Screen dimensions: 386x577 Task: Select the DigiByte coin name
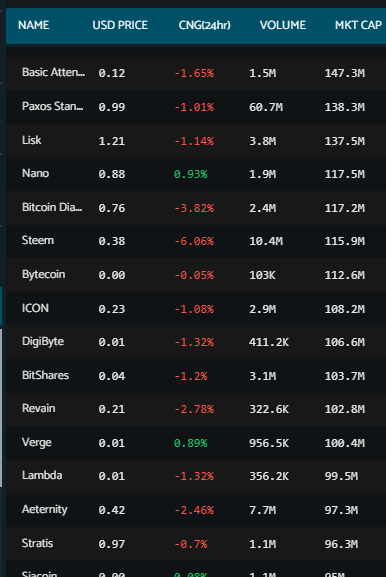(x=43, y=341)
